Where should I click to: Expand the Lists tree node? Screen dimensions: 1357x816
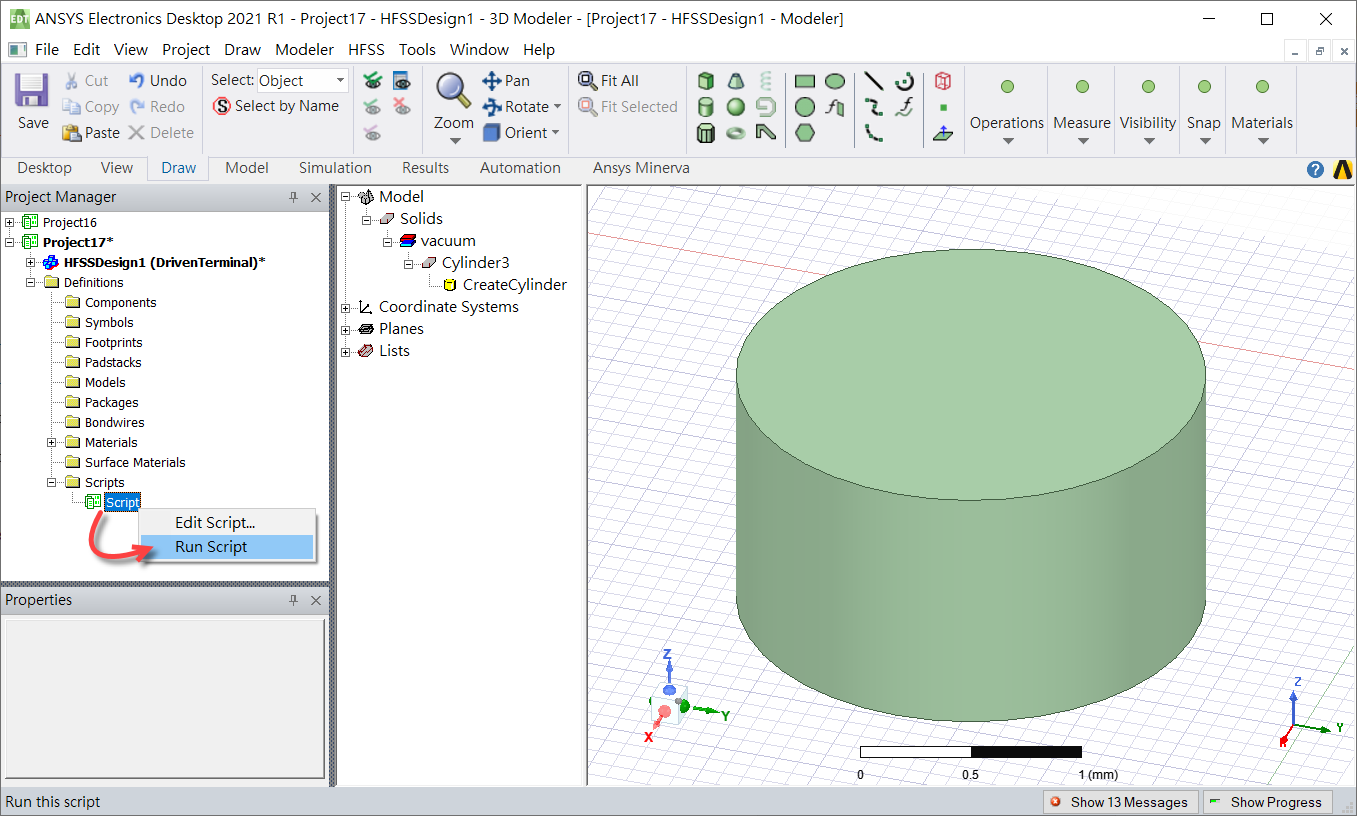pyautogui.click(x=346, y=351)
